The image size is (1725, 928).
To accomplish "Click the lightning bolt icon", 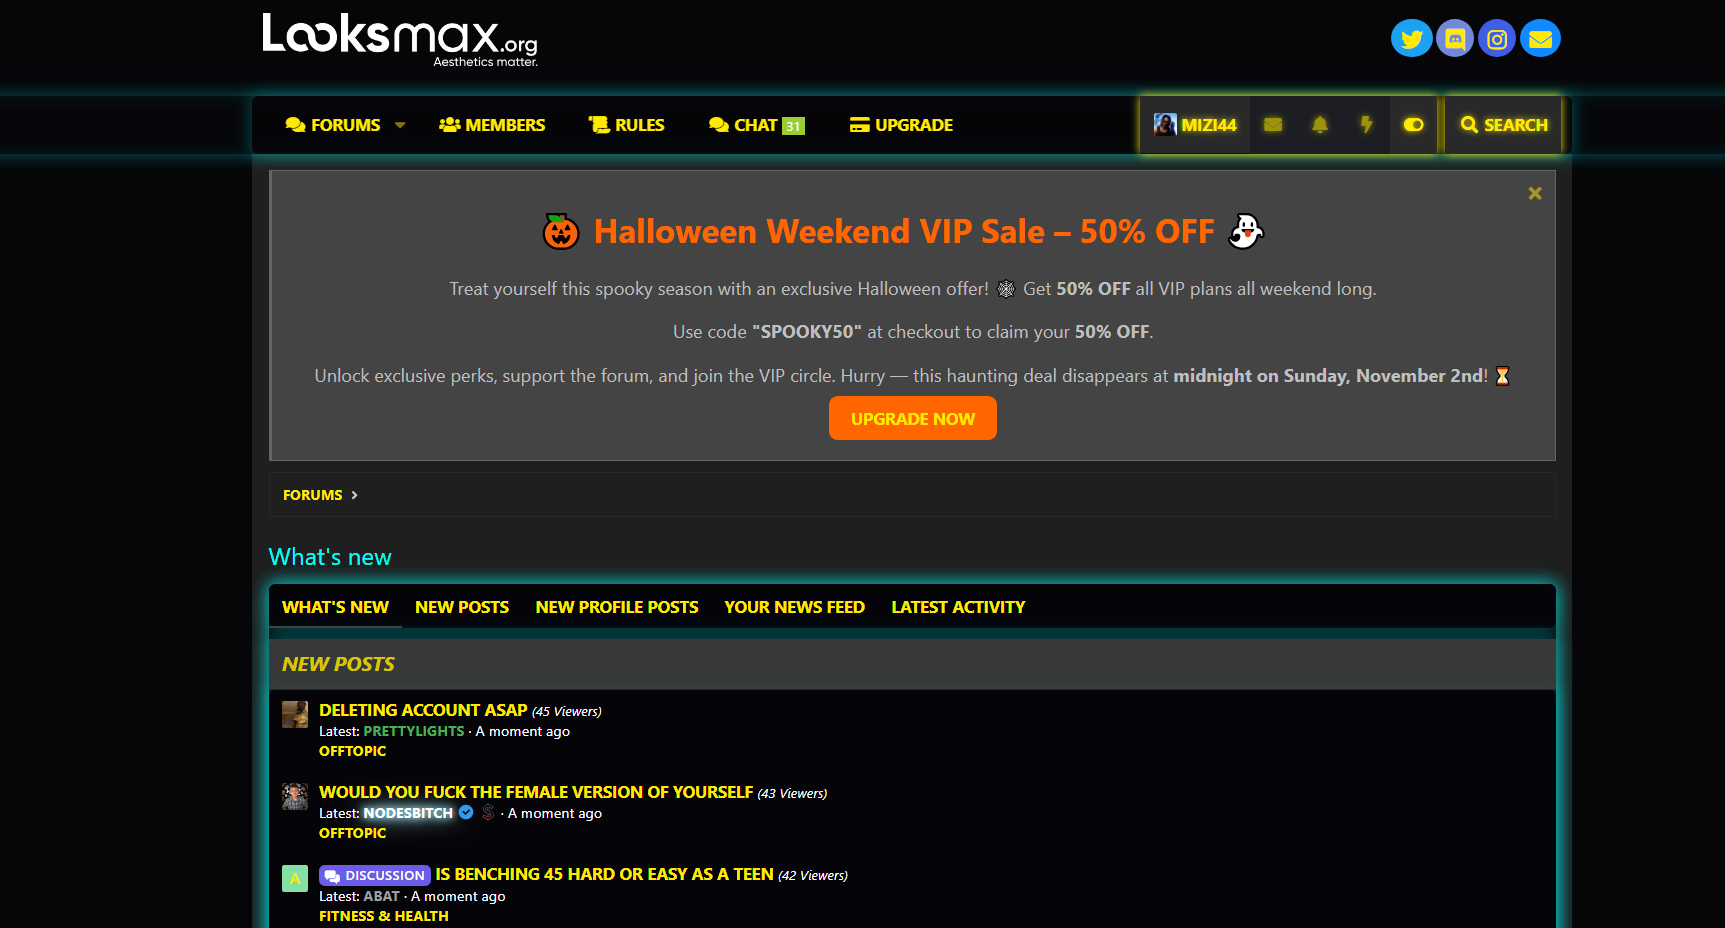I will coord(1366,125).
